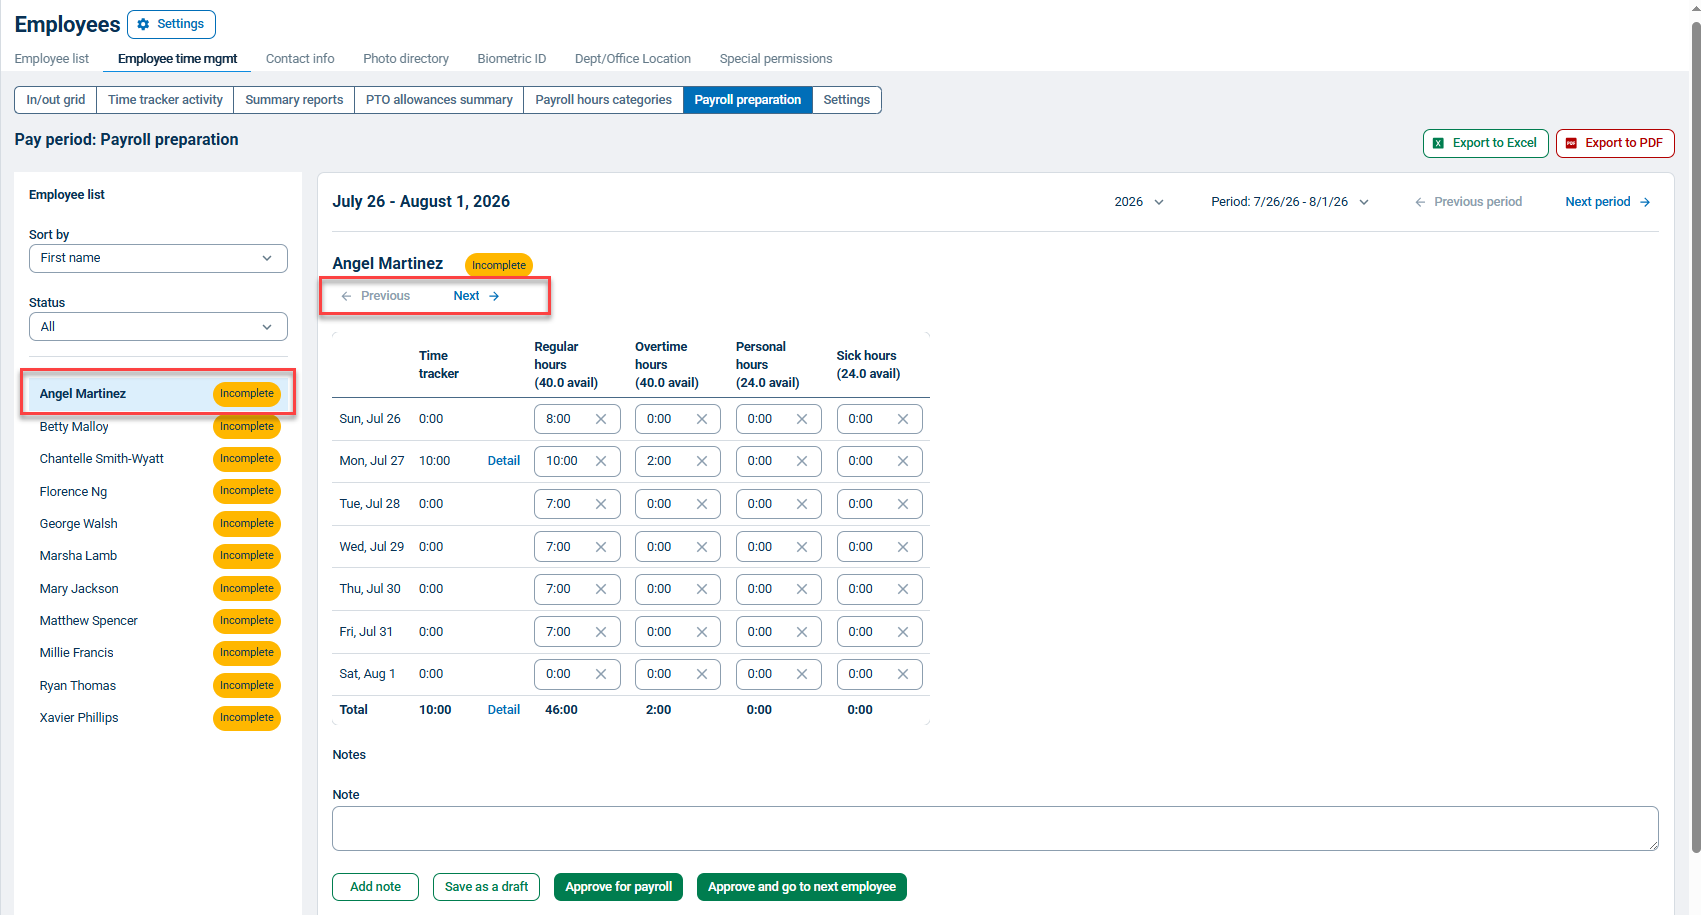Clear Thu, Jul 30 regular hours with X
The image size is (1701, 915).
[x=601, y=589]
